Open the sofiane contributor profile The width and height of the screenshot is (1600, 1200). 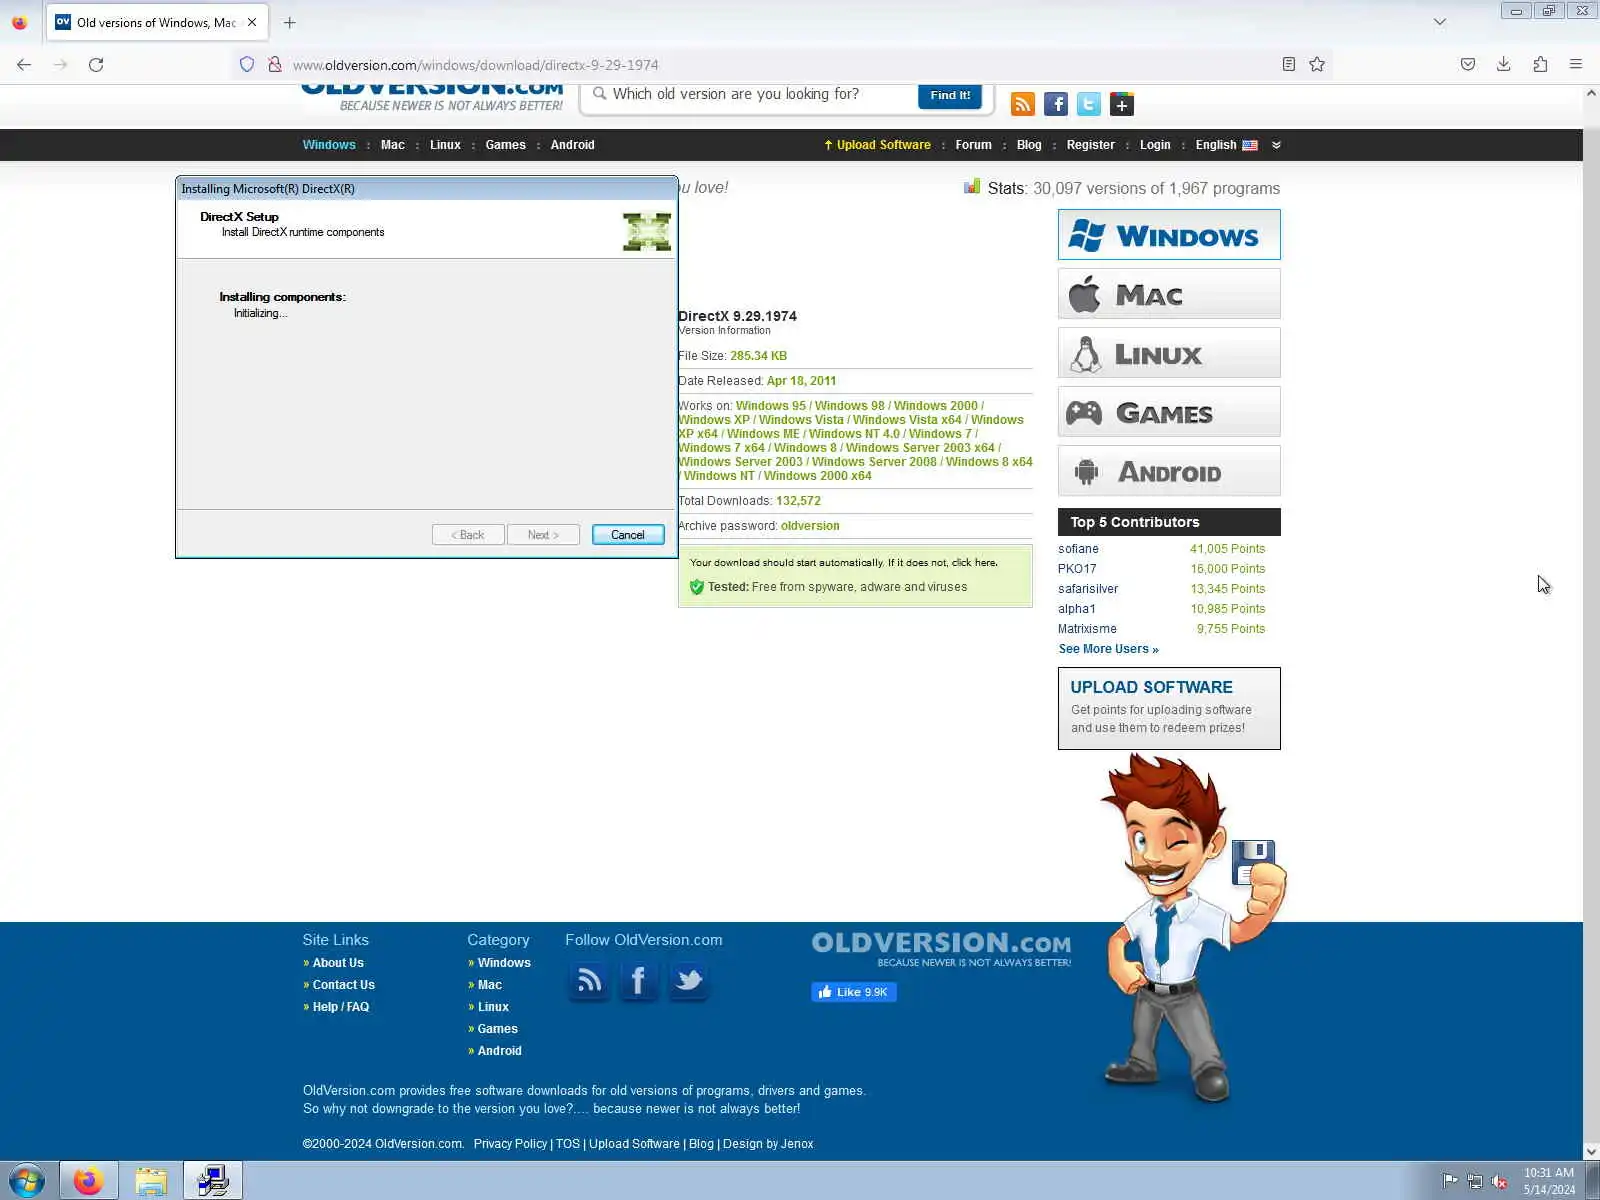[1078, 549]
